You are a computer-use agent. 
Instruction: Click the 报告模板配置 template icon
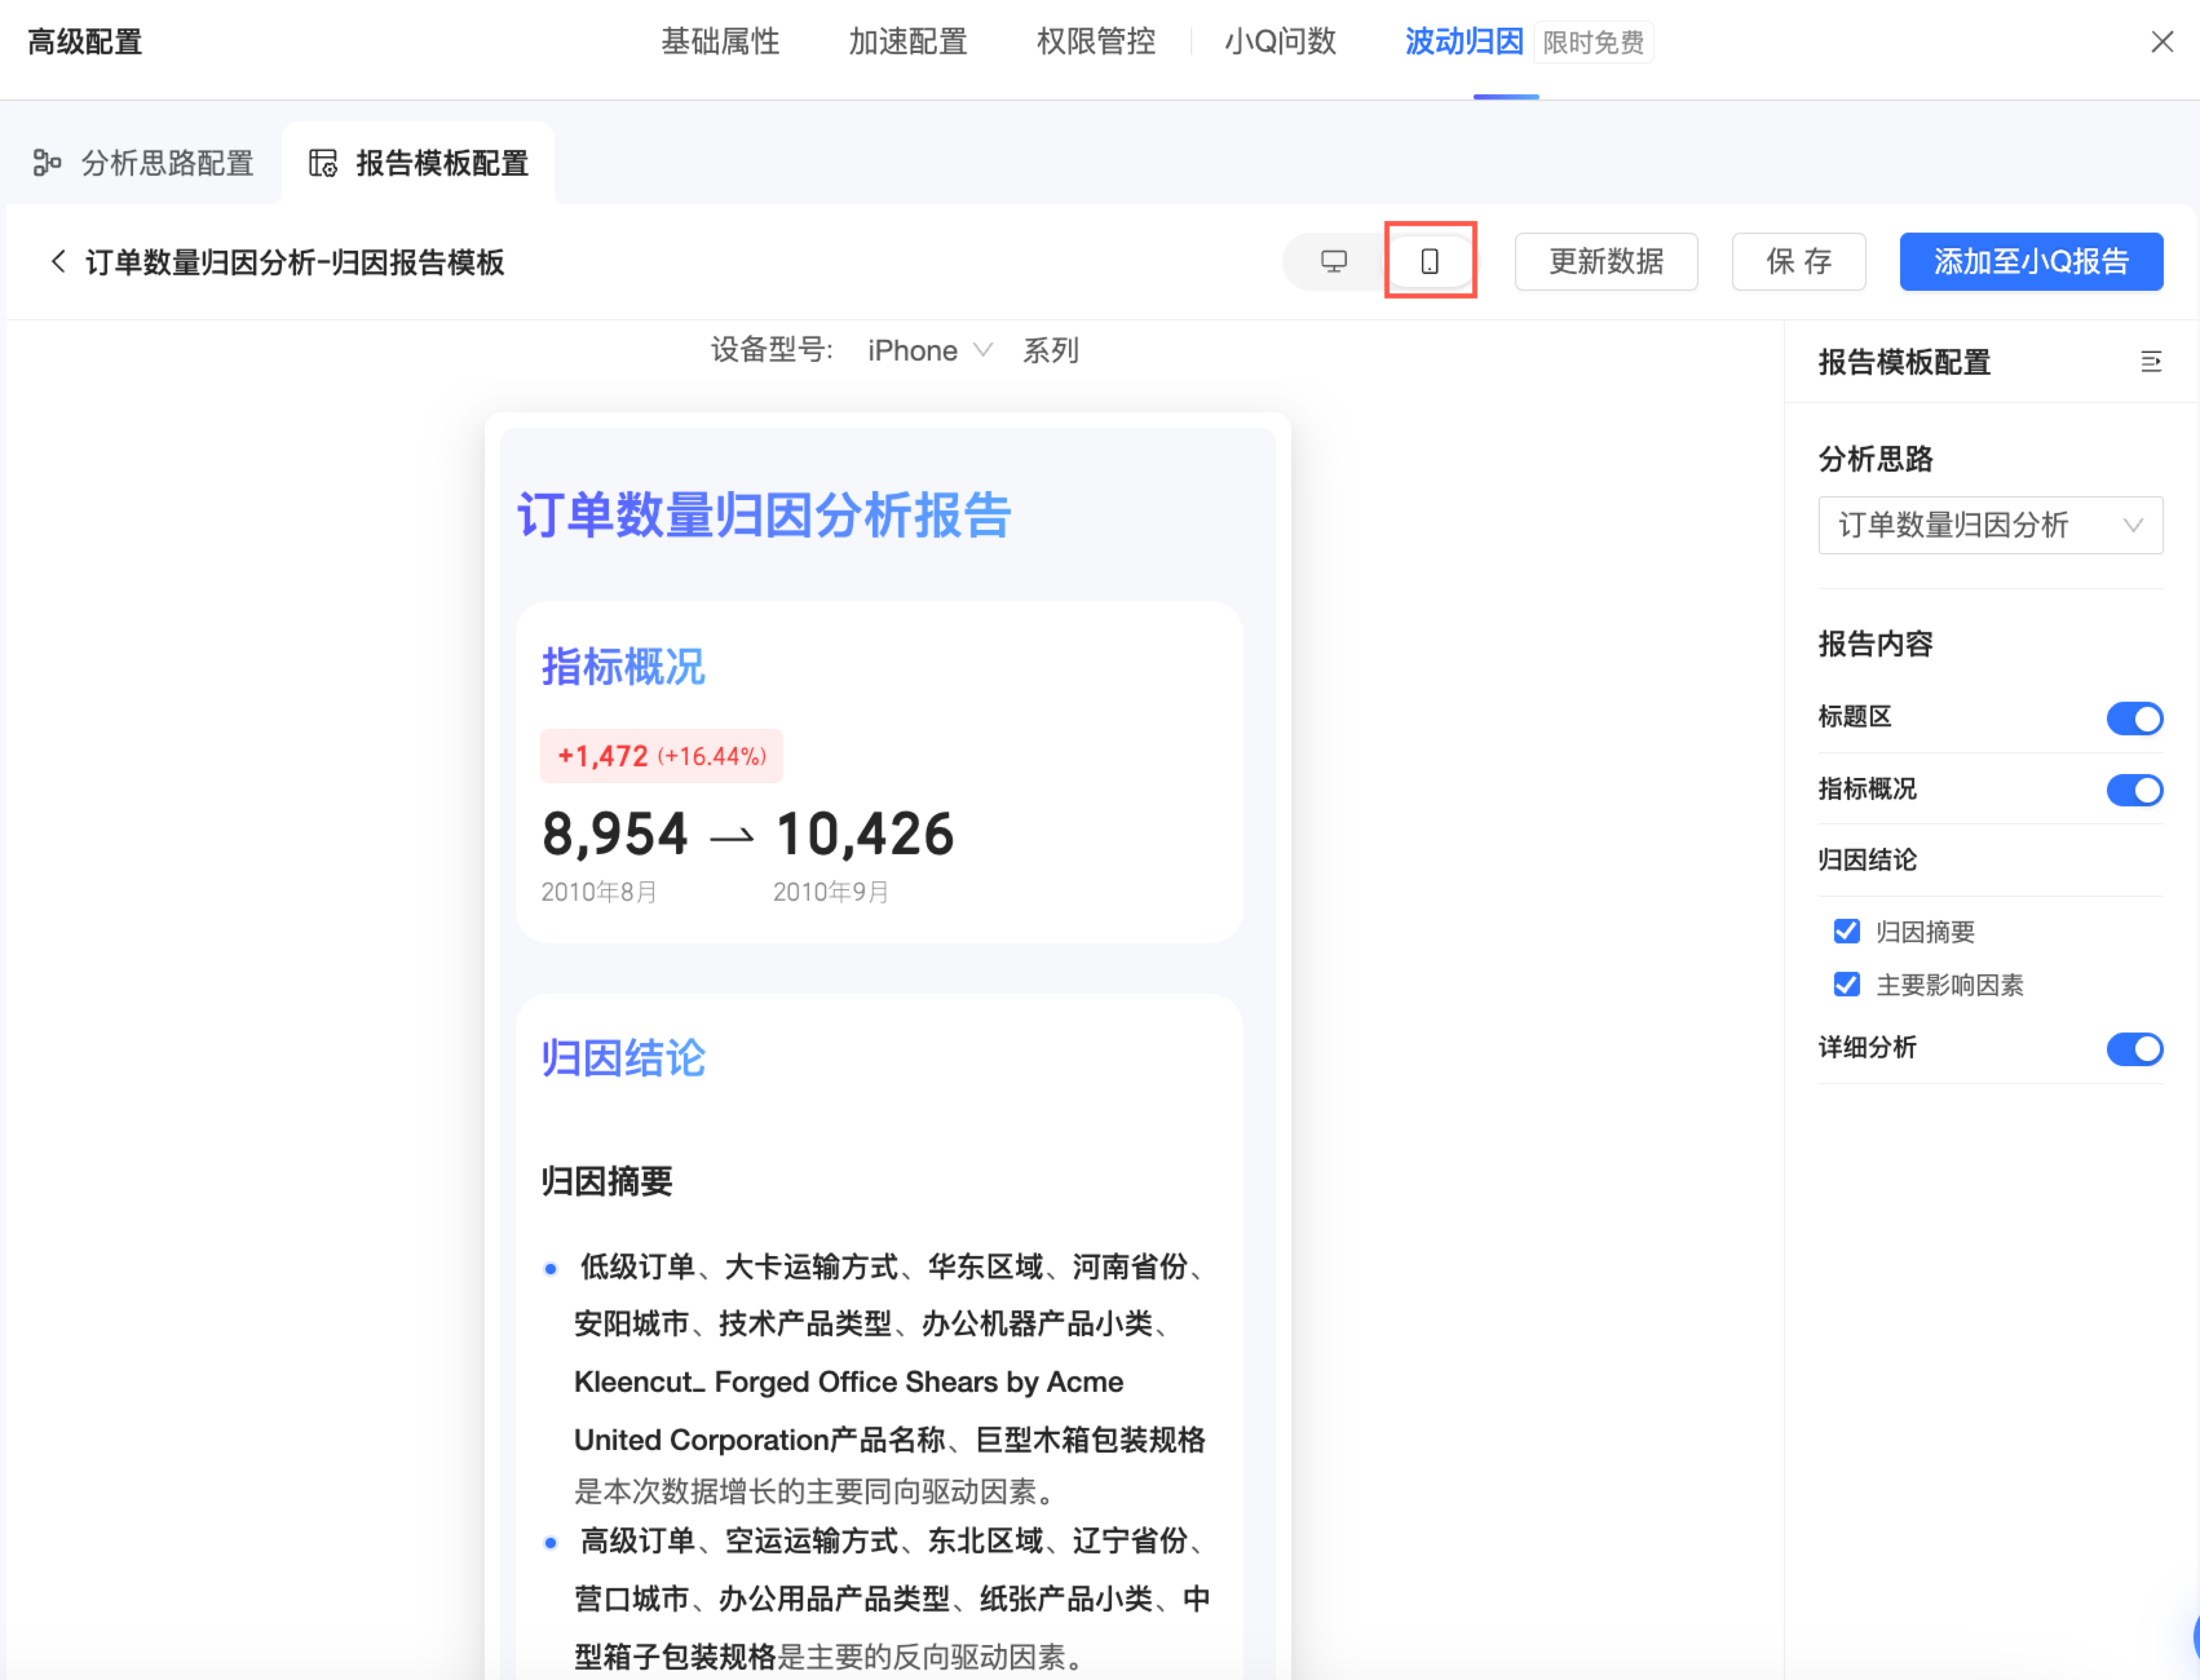(x=323, y=162)
